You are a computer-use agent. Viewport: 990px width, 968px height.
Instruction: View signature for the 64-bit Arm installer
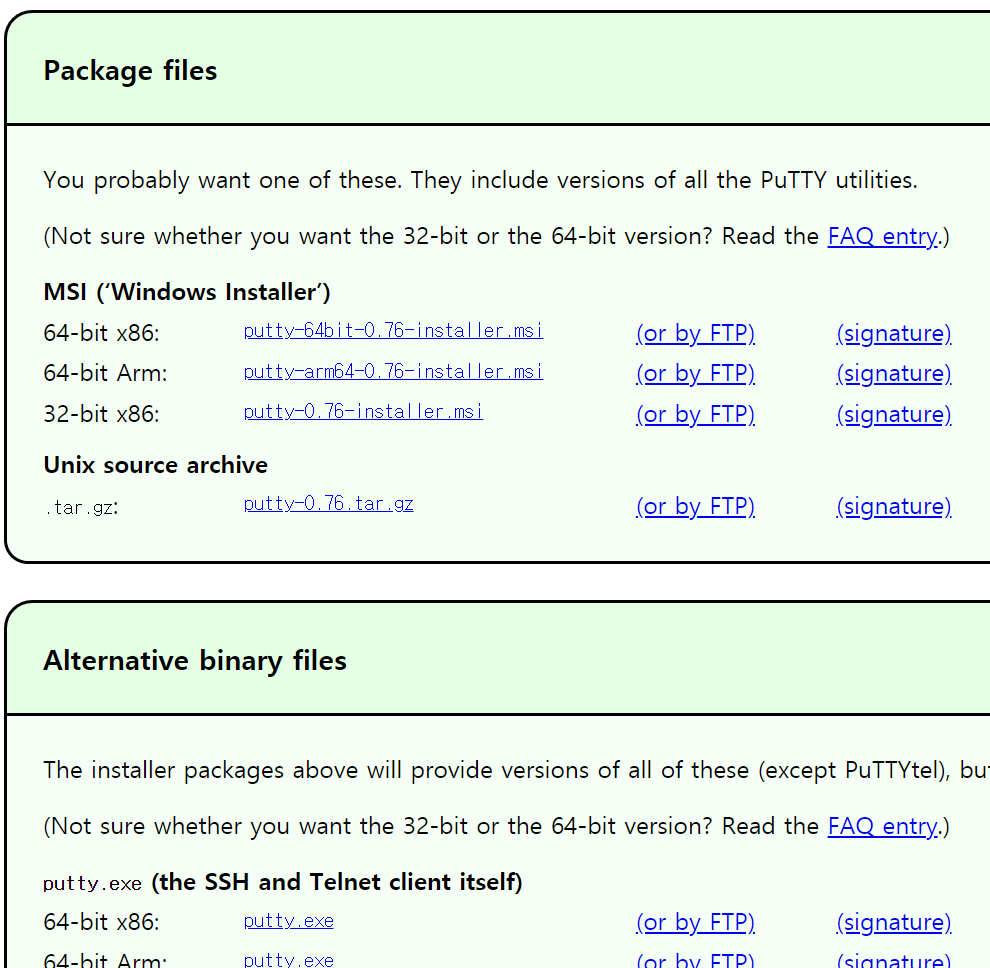(x=893, y=373)
